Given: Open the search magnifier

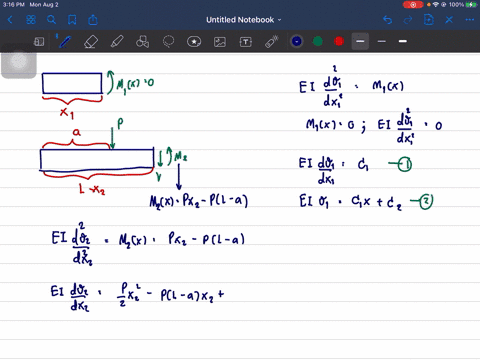Looking at the screenshot, I should click(51, 20).
